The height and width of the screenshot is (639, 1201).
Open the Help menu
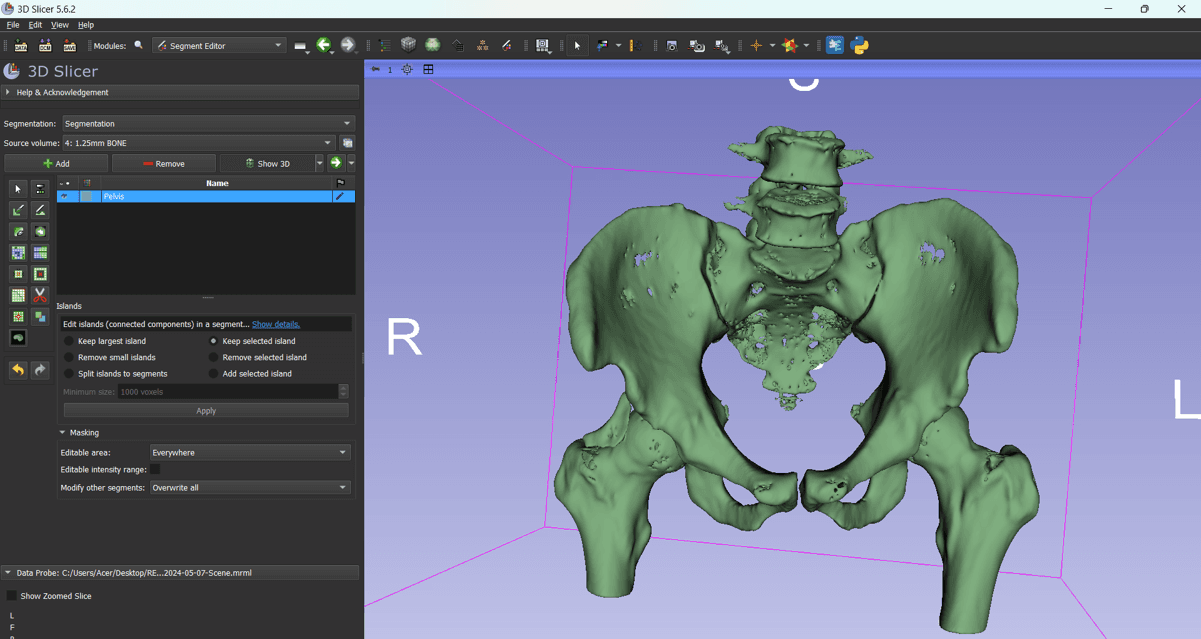pos(86,25)
